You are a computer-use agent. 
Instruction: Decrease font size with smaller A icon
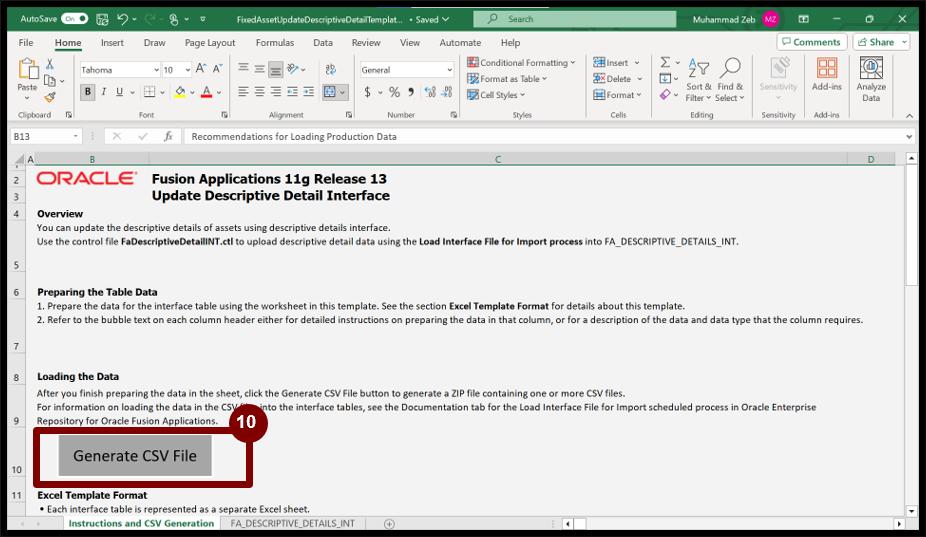click(217, 69)
